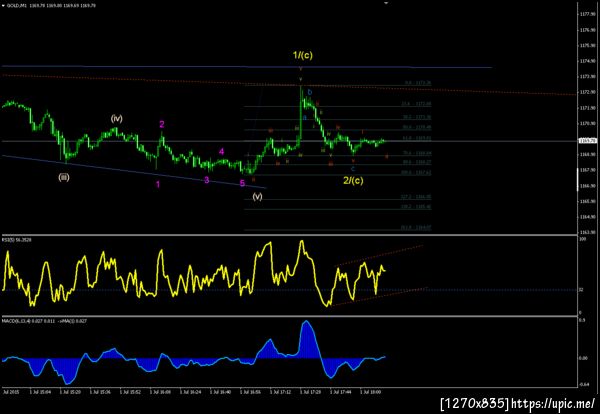Click the chart shift marker triangle at top

tap(386, 2)
